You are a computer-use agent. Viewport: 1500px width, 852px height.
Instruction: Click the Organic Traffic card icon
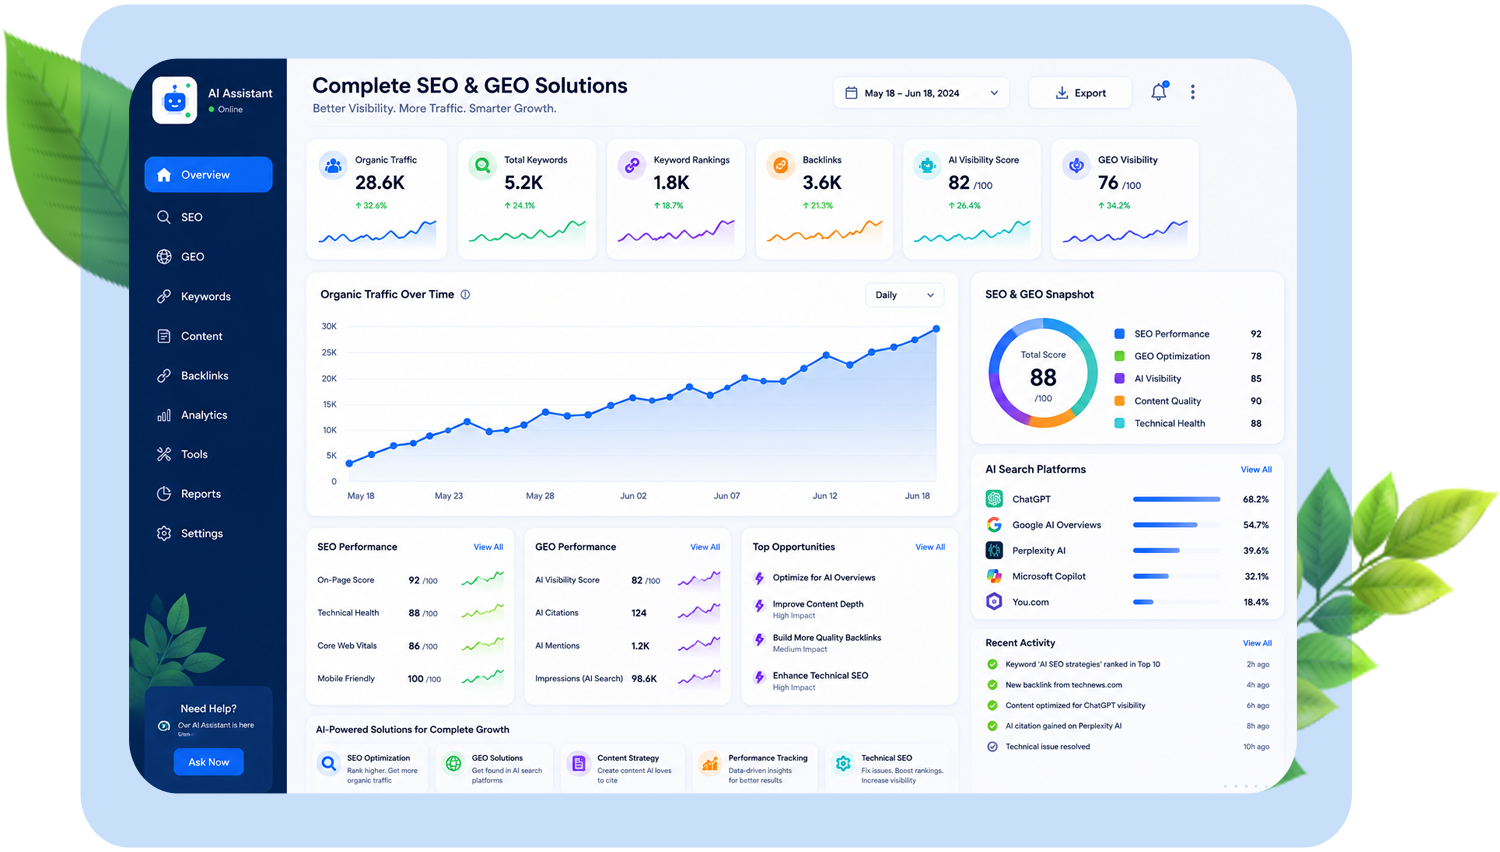(x=333, y=165)
